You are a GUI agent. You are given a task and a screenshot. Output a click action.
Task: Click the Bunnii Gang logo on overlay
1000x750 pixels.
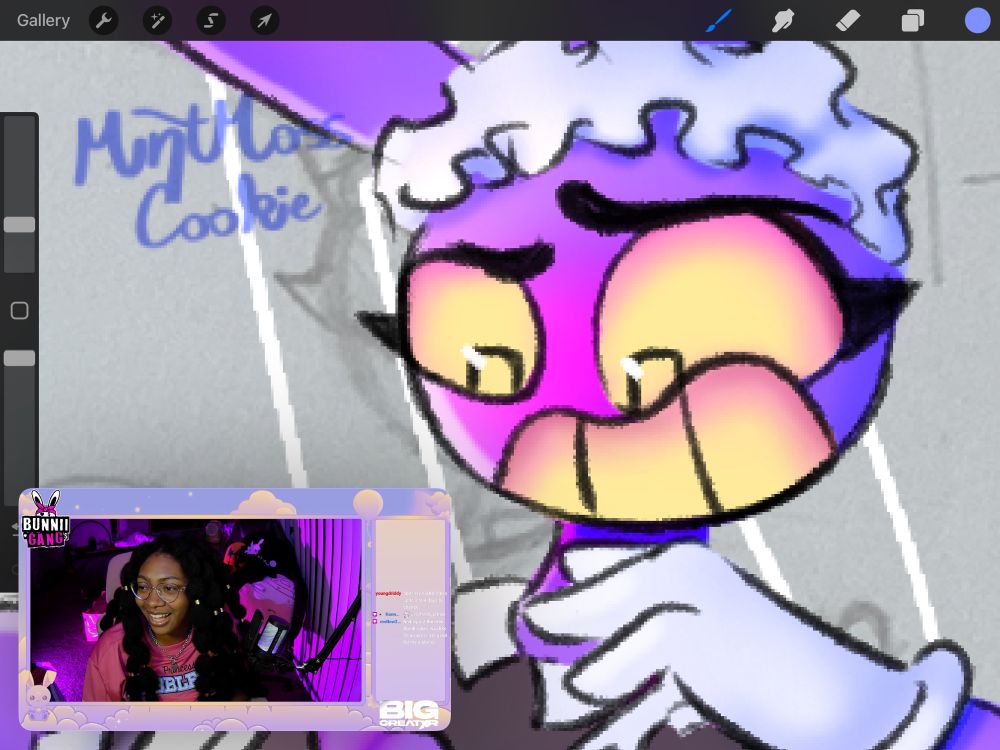pyautogui.click(x=45, y=520)
